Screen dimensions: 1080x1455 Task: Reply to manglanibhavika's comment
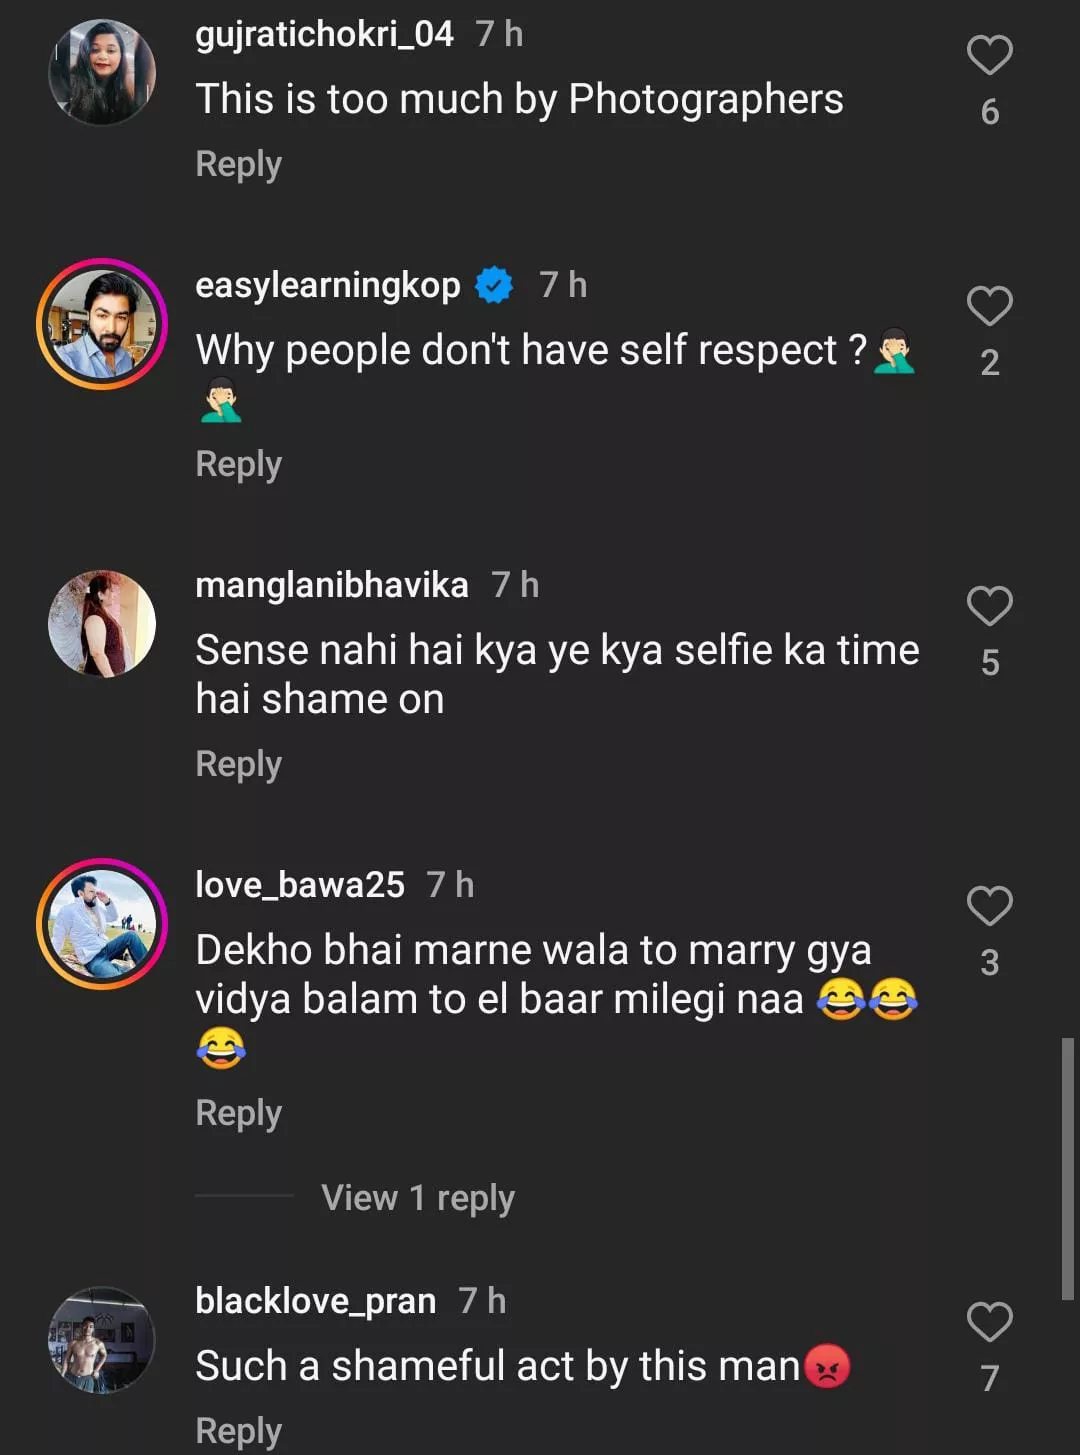238,764
